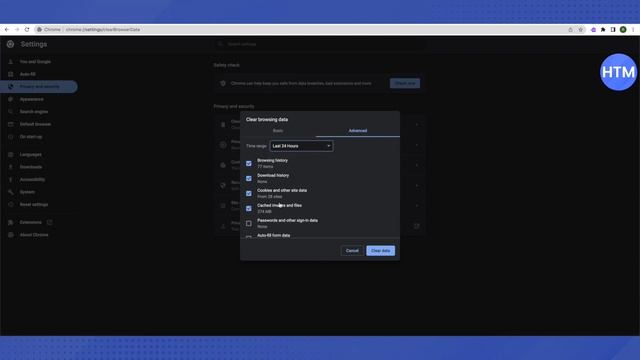Uncheck the Browsing history checkbox
Viewport: 640px width, 360px height.
249,163
